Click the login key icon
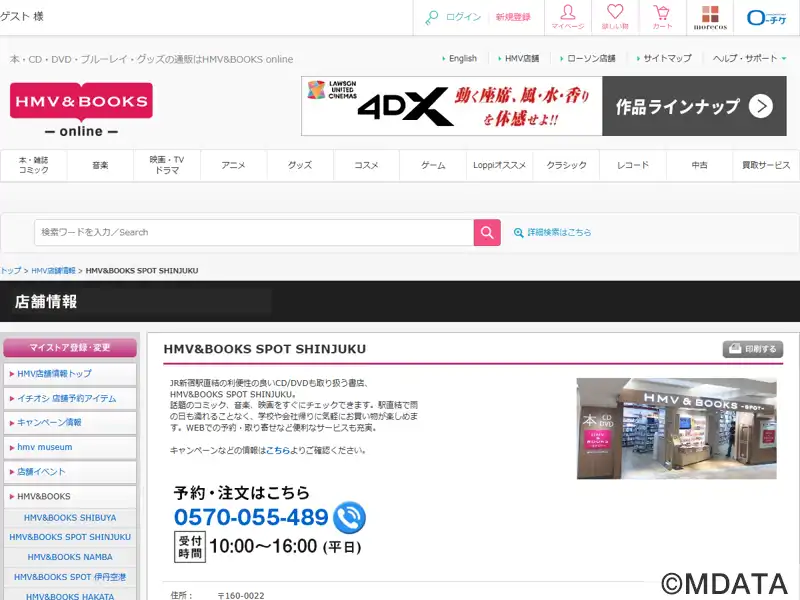The height and width of the screenshot is (600, 800). pyautogui.click(x=432, y=17)
